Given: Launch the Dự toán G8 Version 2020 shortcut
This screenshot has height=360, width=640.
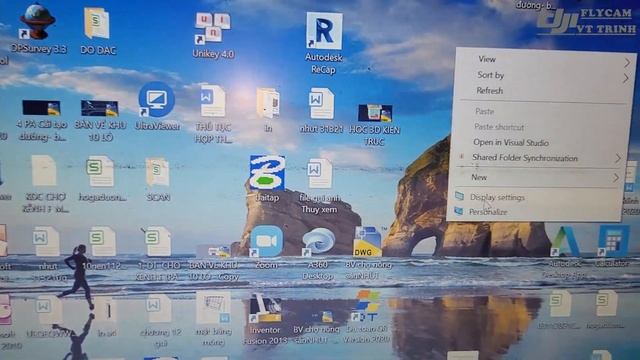Looking at the screenshot, I should 367,306.
